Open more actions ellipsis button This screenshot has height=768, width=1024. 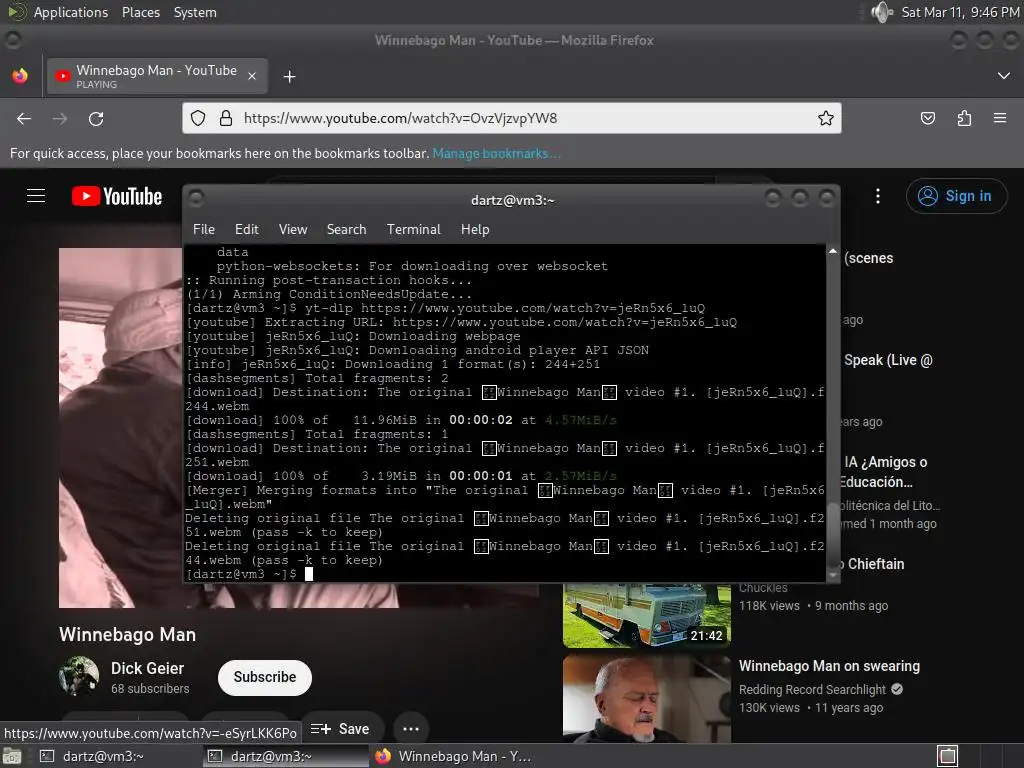coord(411,729)
